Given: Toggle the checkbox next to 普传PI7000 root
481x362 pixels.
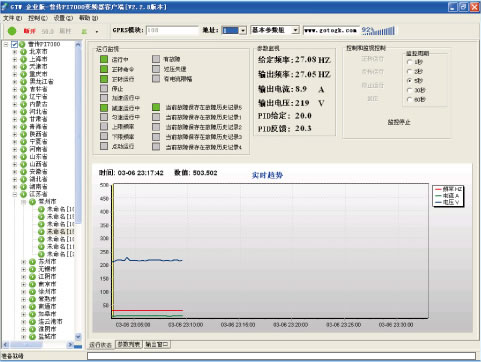Looking at the screenshot, I should coord(14,44).
